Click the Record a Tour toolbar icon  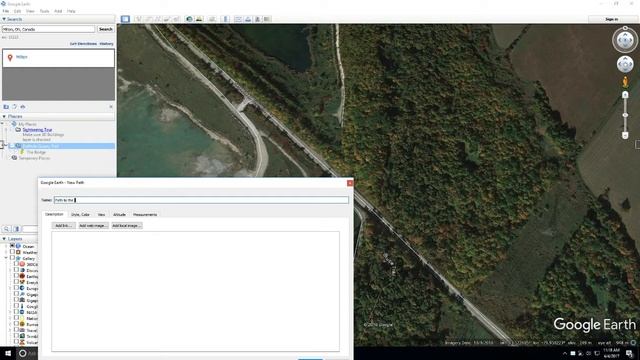coord(176,19)
